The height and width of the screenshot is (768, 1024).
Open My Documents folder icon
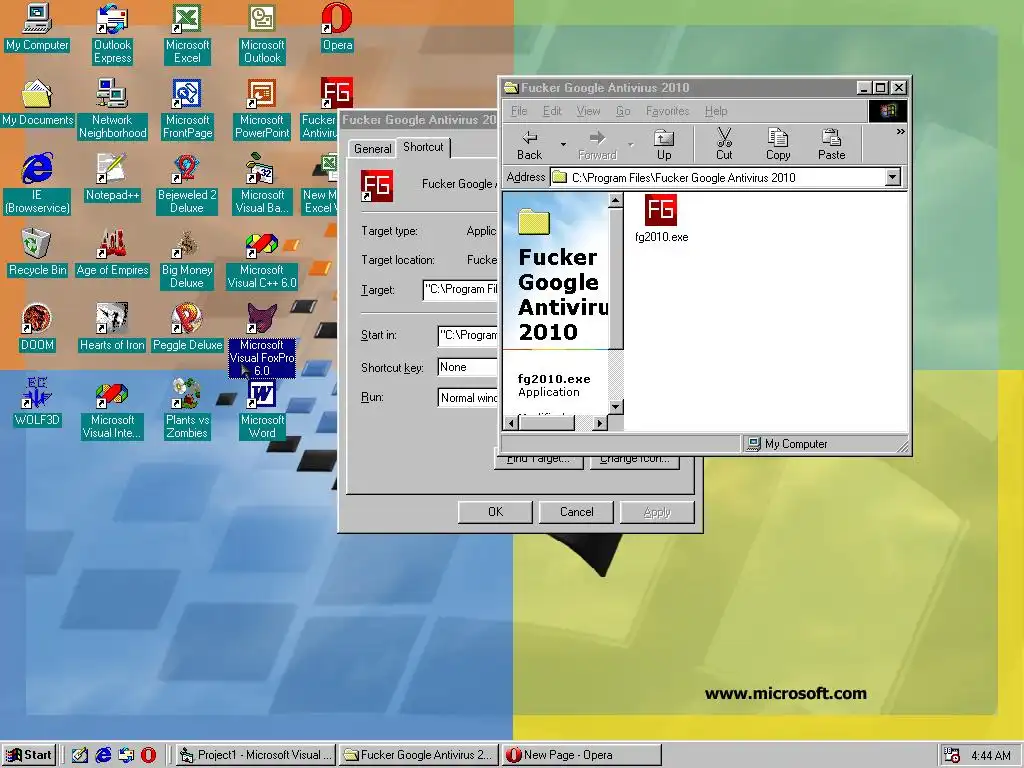pyautogui.click(x=37, y=103)
